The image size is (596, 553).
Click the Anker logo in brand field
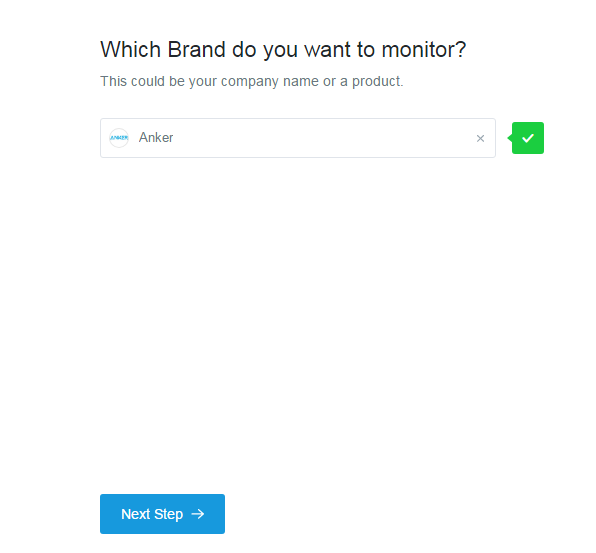coord(119,138)
